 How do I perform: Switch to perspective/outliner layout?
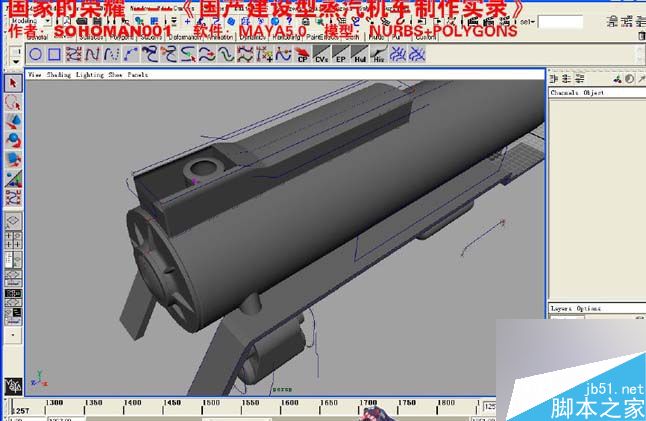pyautogui.click(x=13, y=260)
